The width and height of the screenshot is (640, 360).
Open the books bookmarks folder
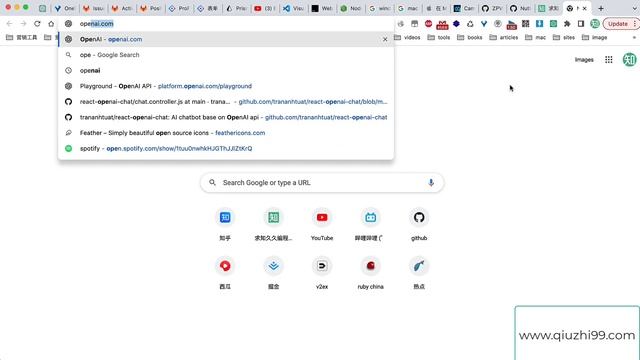(x=469, y=38)
